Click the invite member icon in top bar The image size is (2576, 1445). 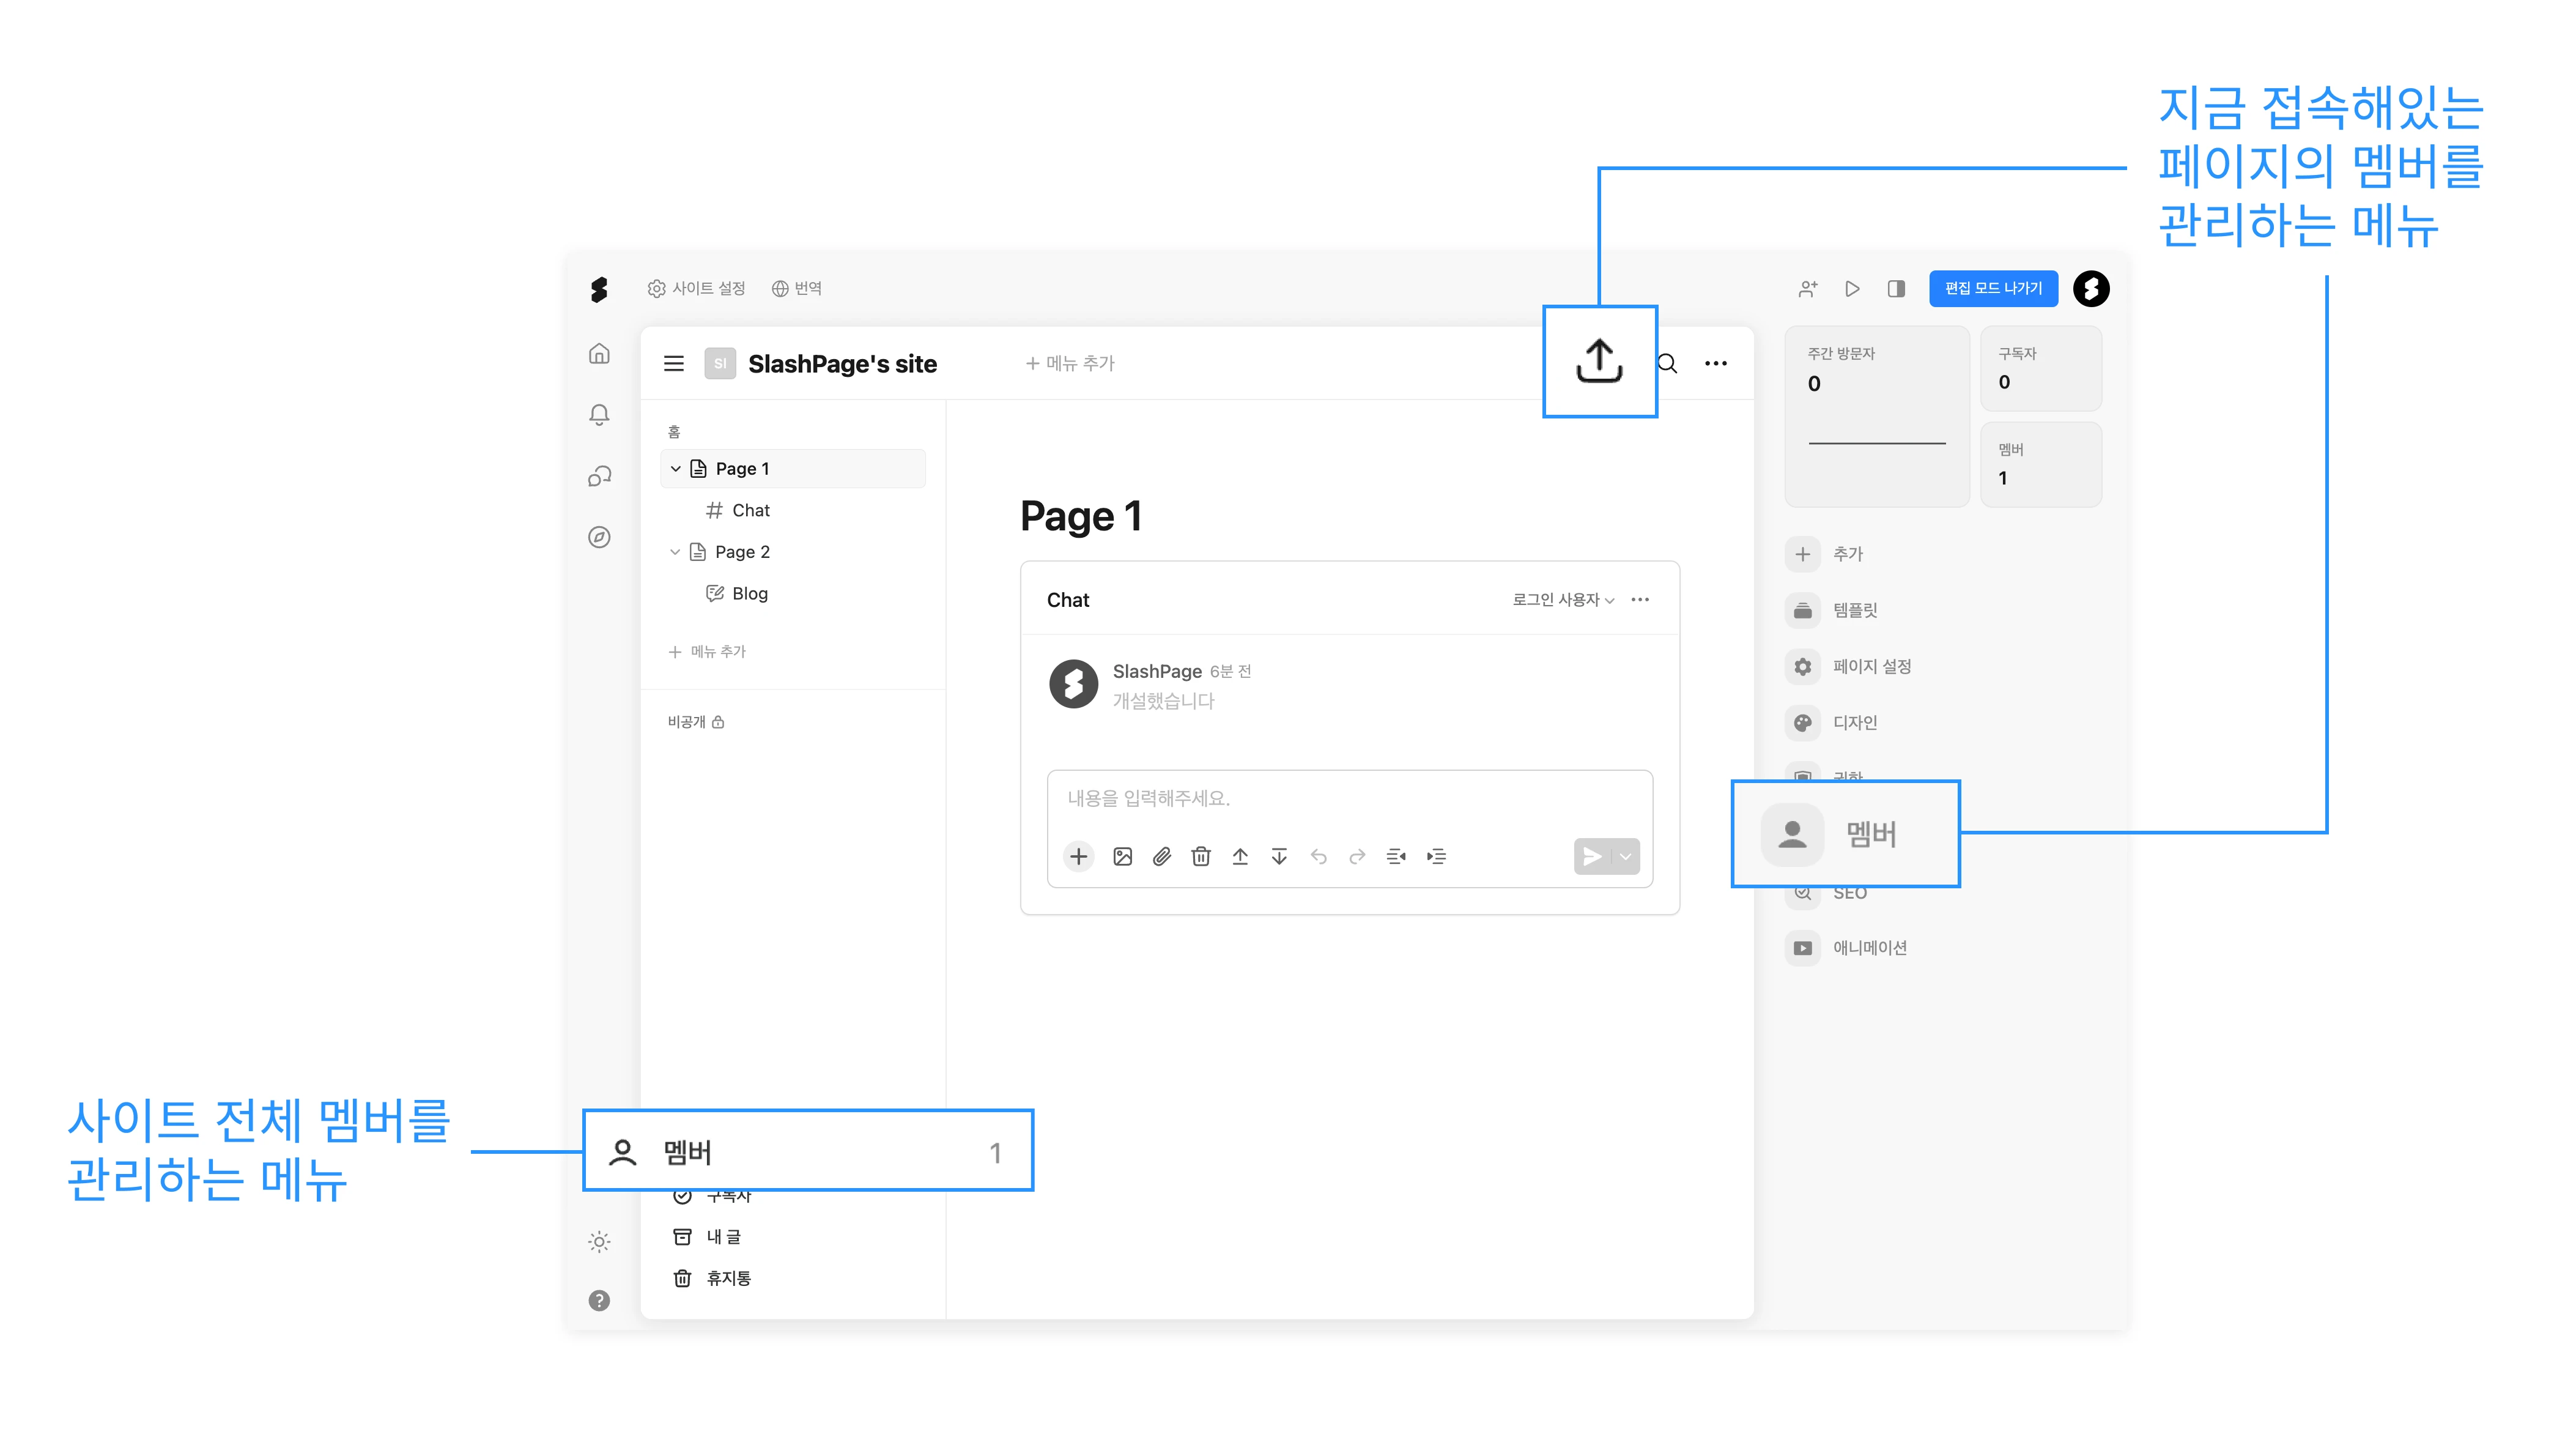pos(1808,289)
